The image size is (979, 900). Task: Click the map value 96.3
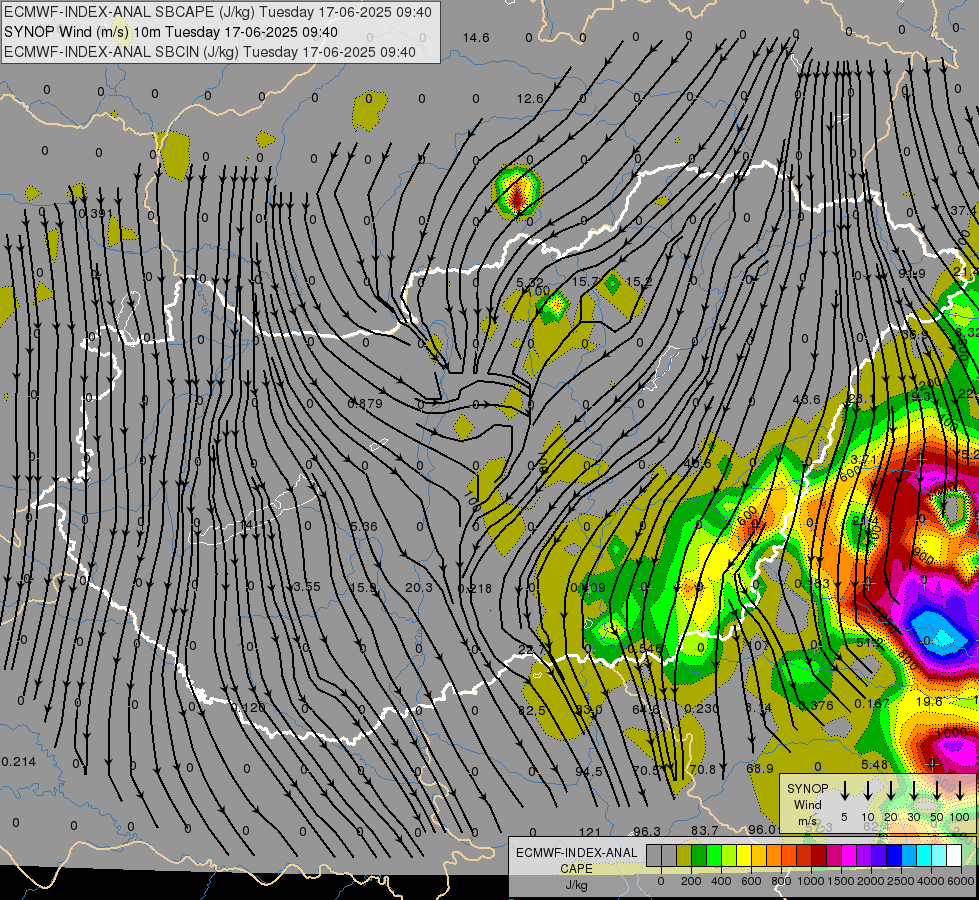pyautogui.click(x=647, y=831)
